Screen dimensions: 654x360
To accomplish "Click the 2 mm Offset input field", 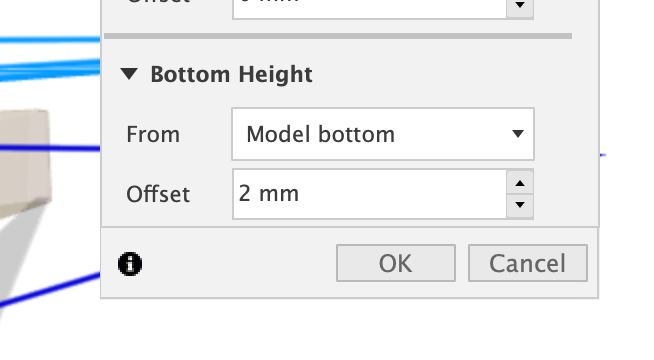I will (x=370, y=194).
